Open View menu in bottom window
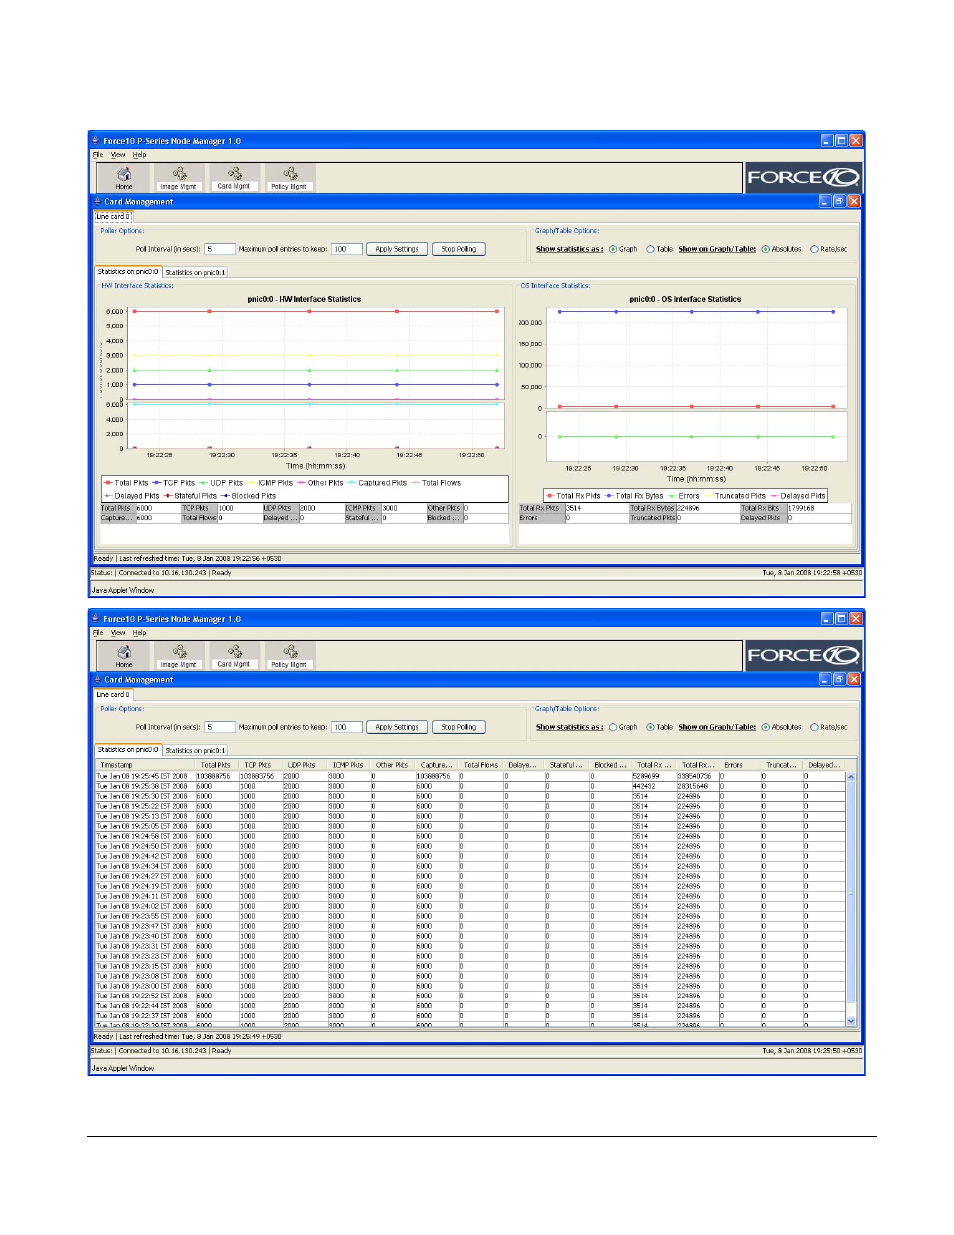This screenshot has height=1235, width=954. [x=118, y=633]
